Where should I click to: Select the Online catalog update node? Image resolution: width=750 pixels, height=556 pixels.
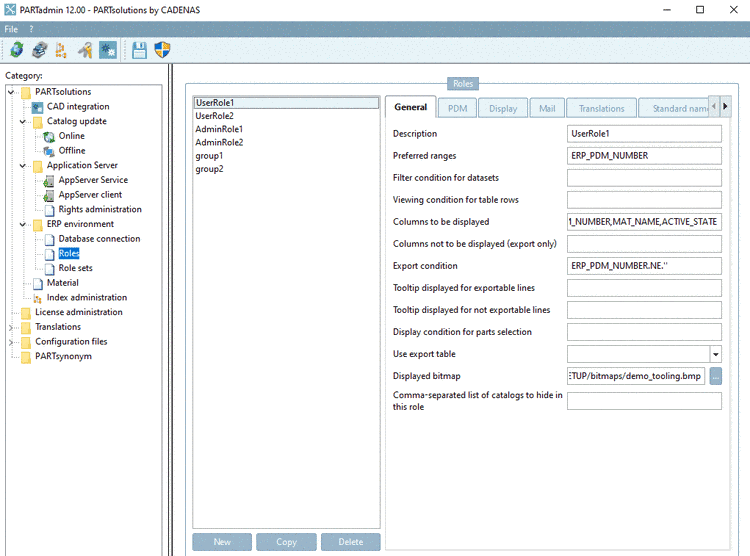71,136
